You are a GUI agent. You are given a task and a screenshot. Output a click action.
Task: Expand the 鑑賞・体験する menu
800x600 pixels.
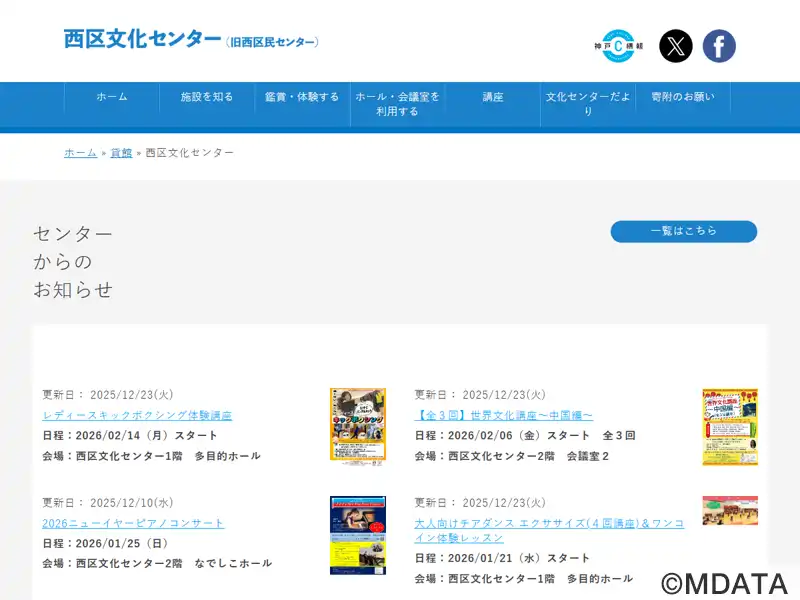point(302,97)
